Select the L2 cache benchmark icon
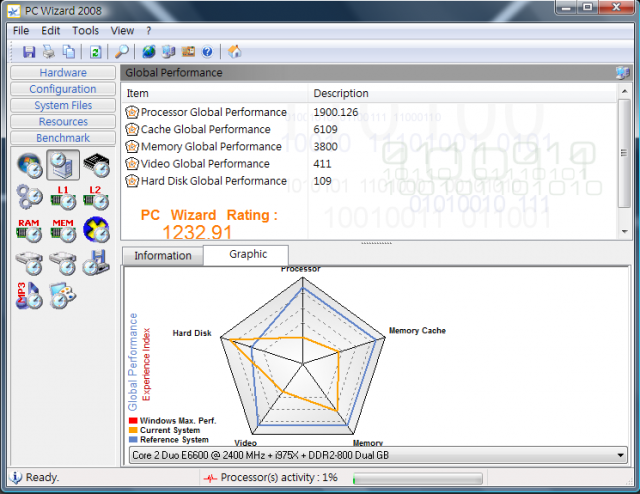This screenshot has width=640, height=494. point(96,198)
